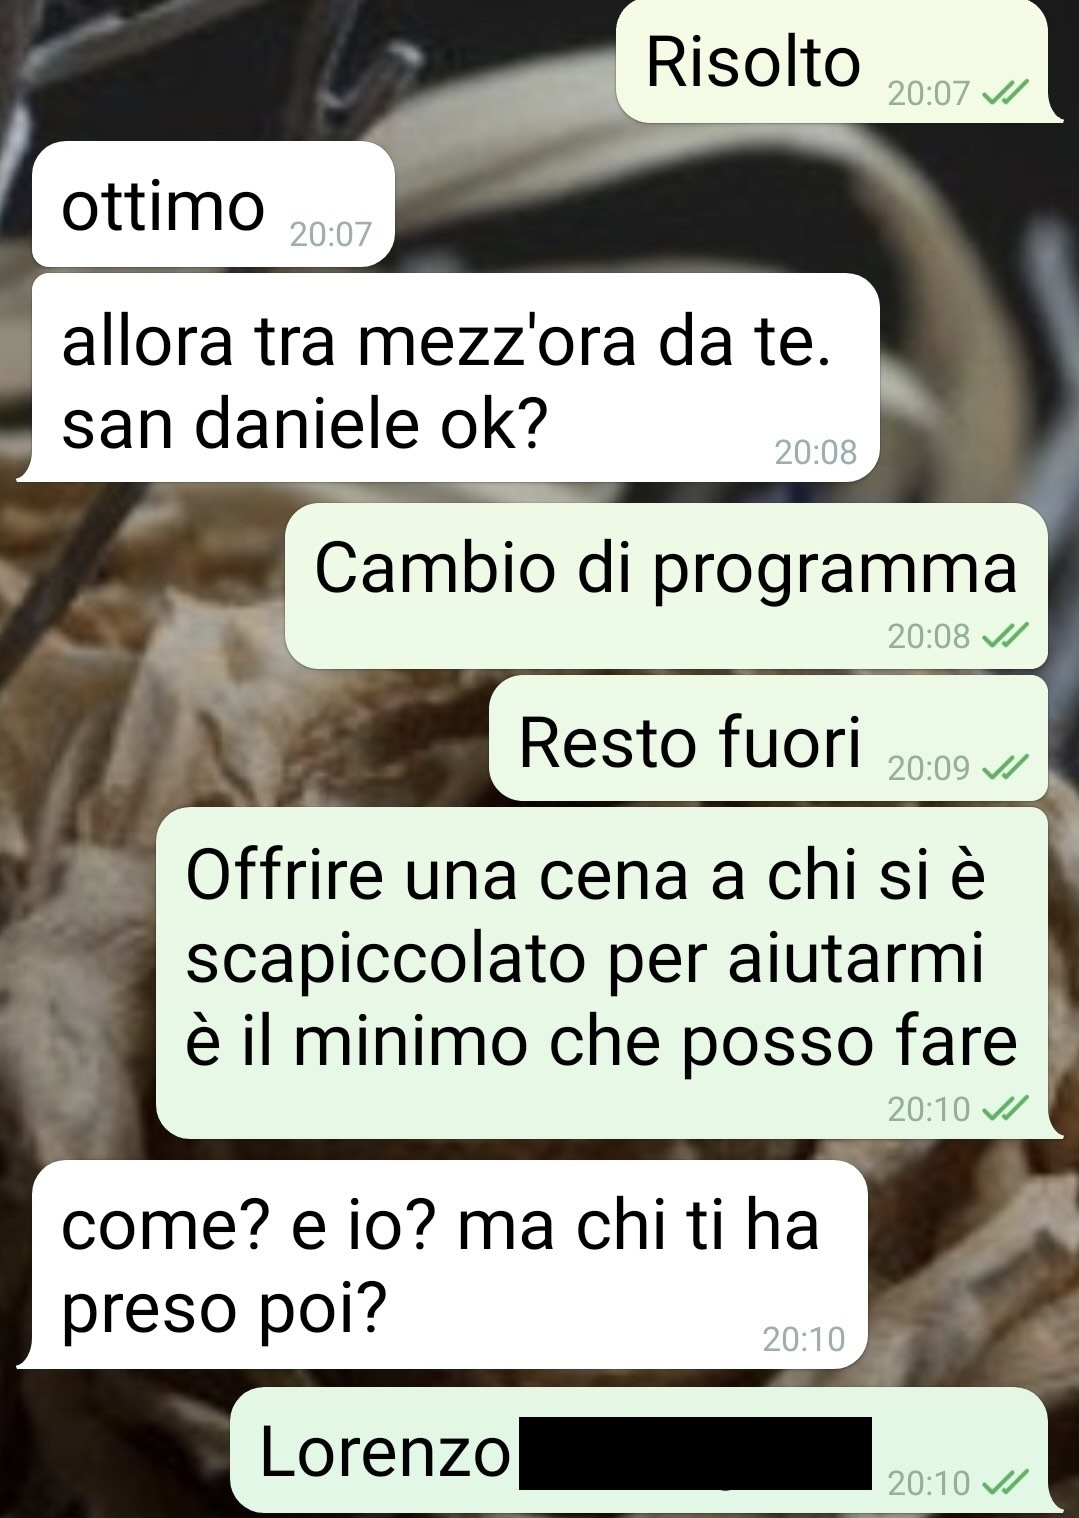
Task: Tap the read ticks on 20:10 dinner message
Action: point(1003,1109)
